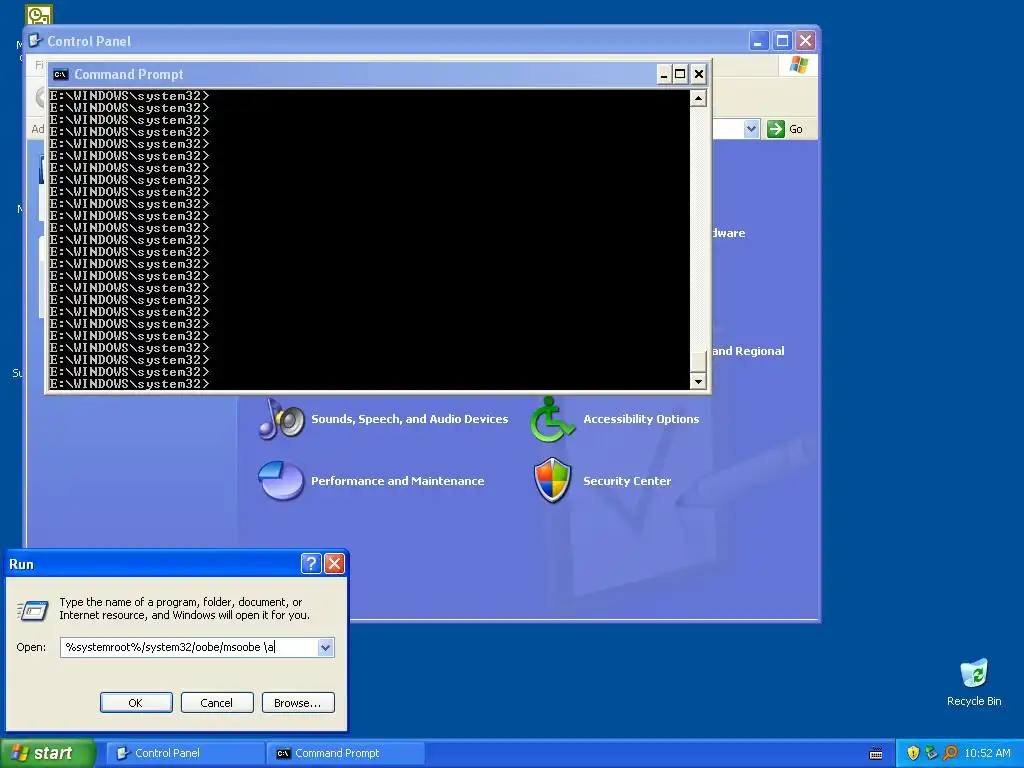Open the Security Center shield icon

pos(552,481)
